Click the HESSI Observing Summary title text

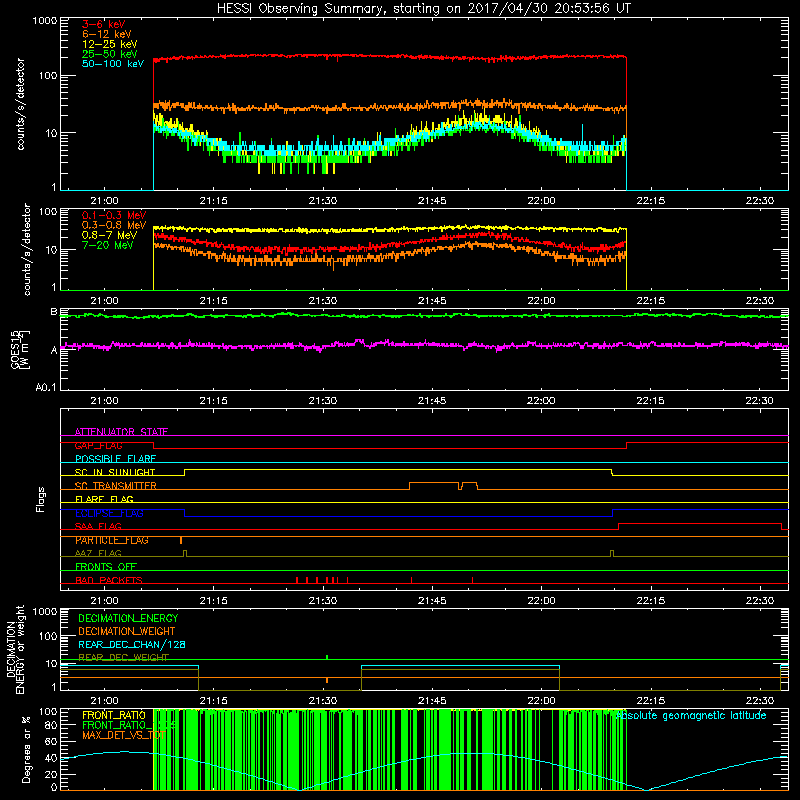(424, 8)
